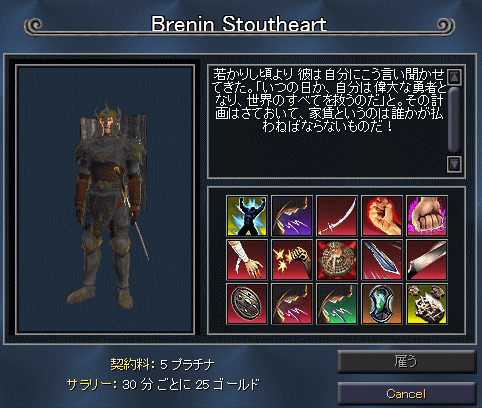Image resolution: width=482 pixels, height=408 pixels.
Task: Click the 雇う hire button
Action: 407,361
